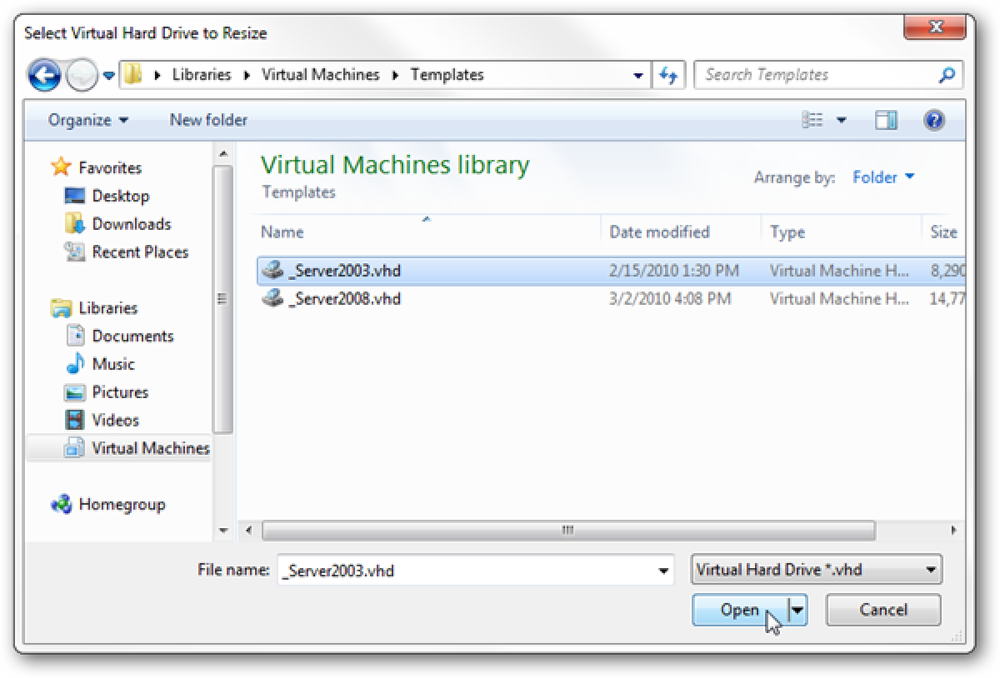Click the greyed forward navigation arrow
This screenshot has height=678, width=1000.
coord(82,75)
